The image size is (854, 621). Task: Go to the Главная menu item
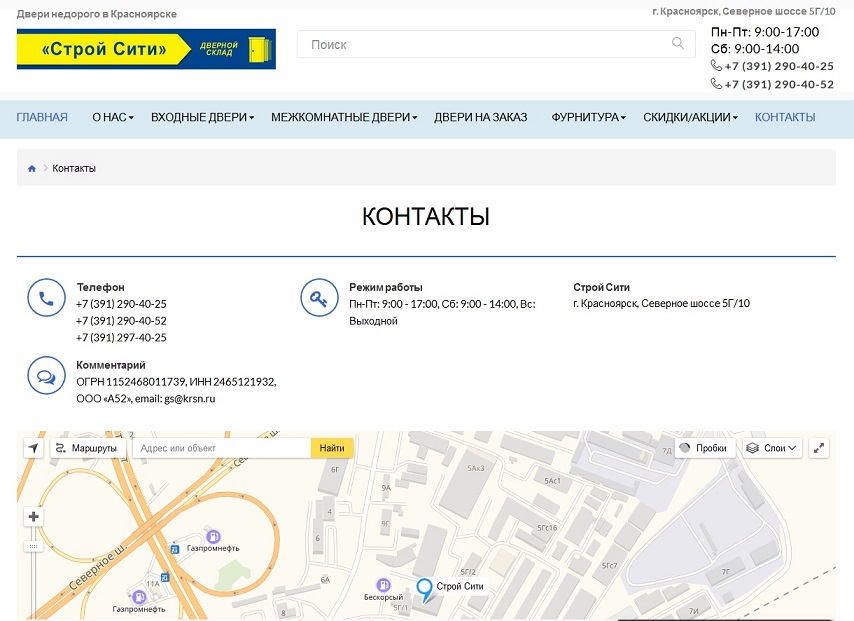pos(42,118)
